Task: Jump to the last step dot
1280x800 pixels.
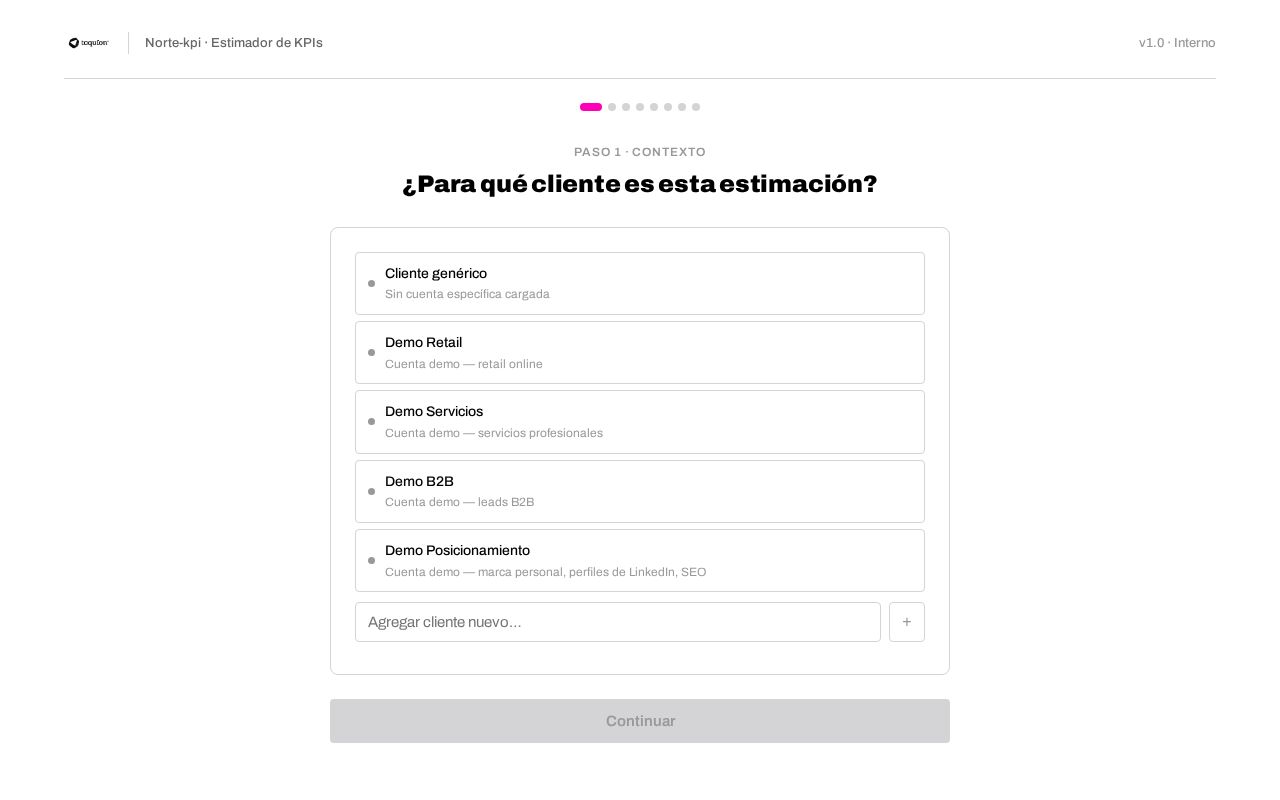Action: (x=696, y=107)
